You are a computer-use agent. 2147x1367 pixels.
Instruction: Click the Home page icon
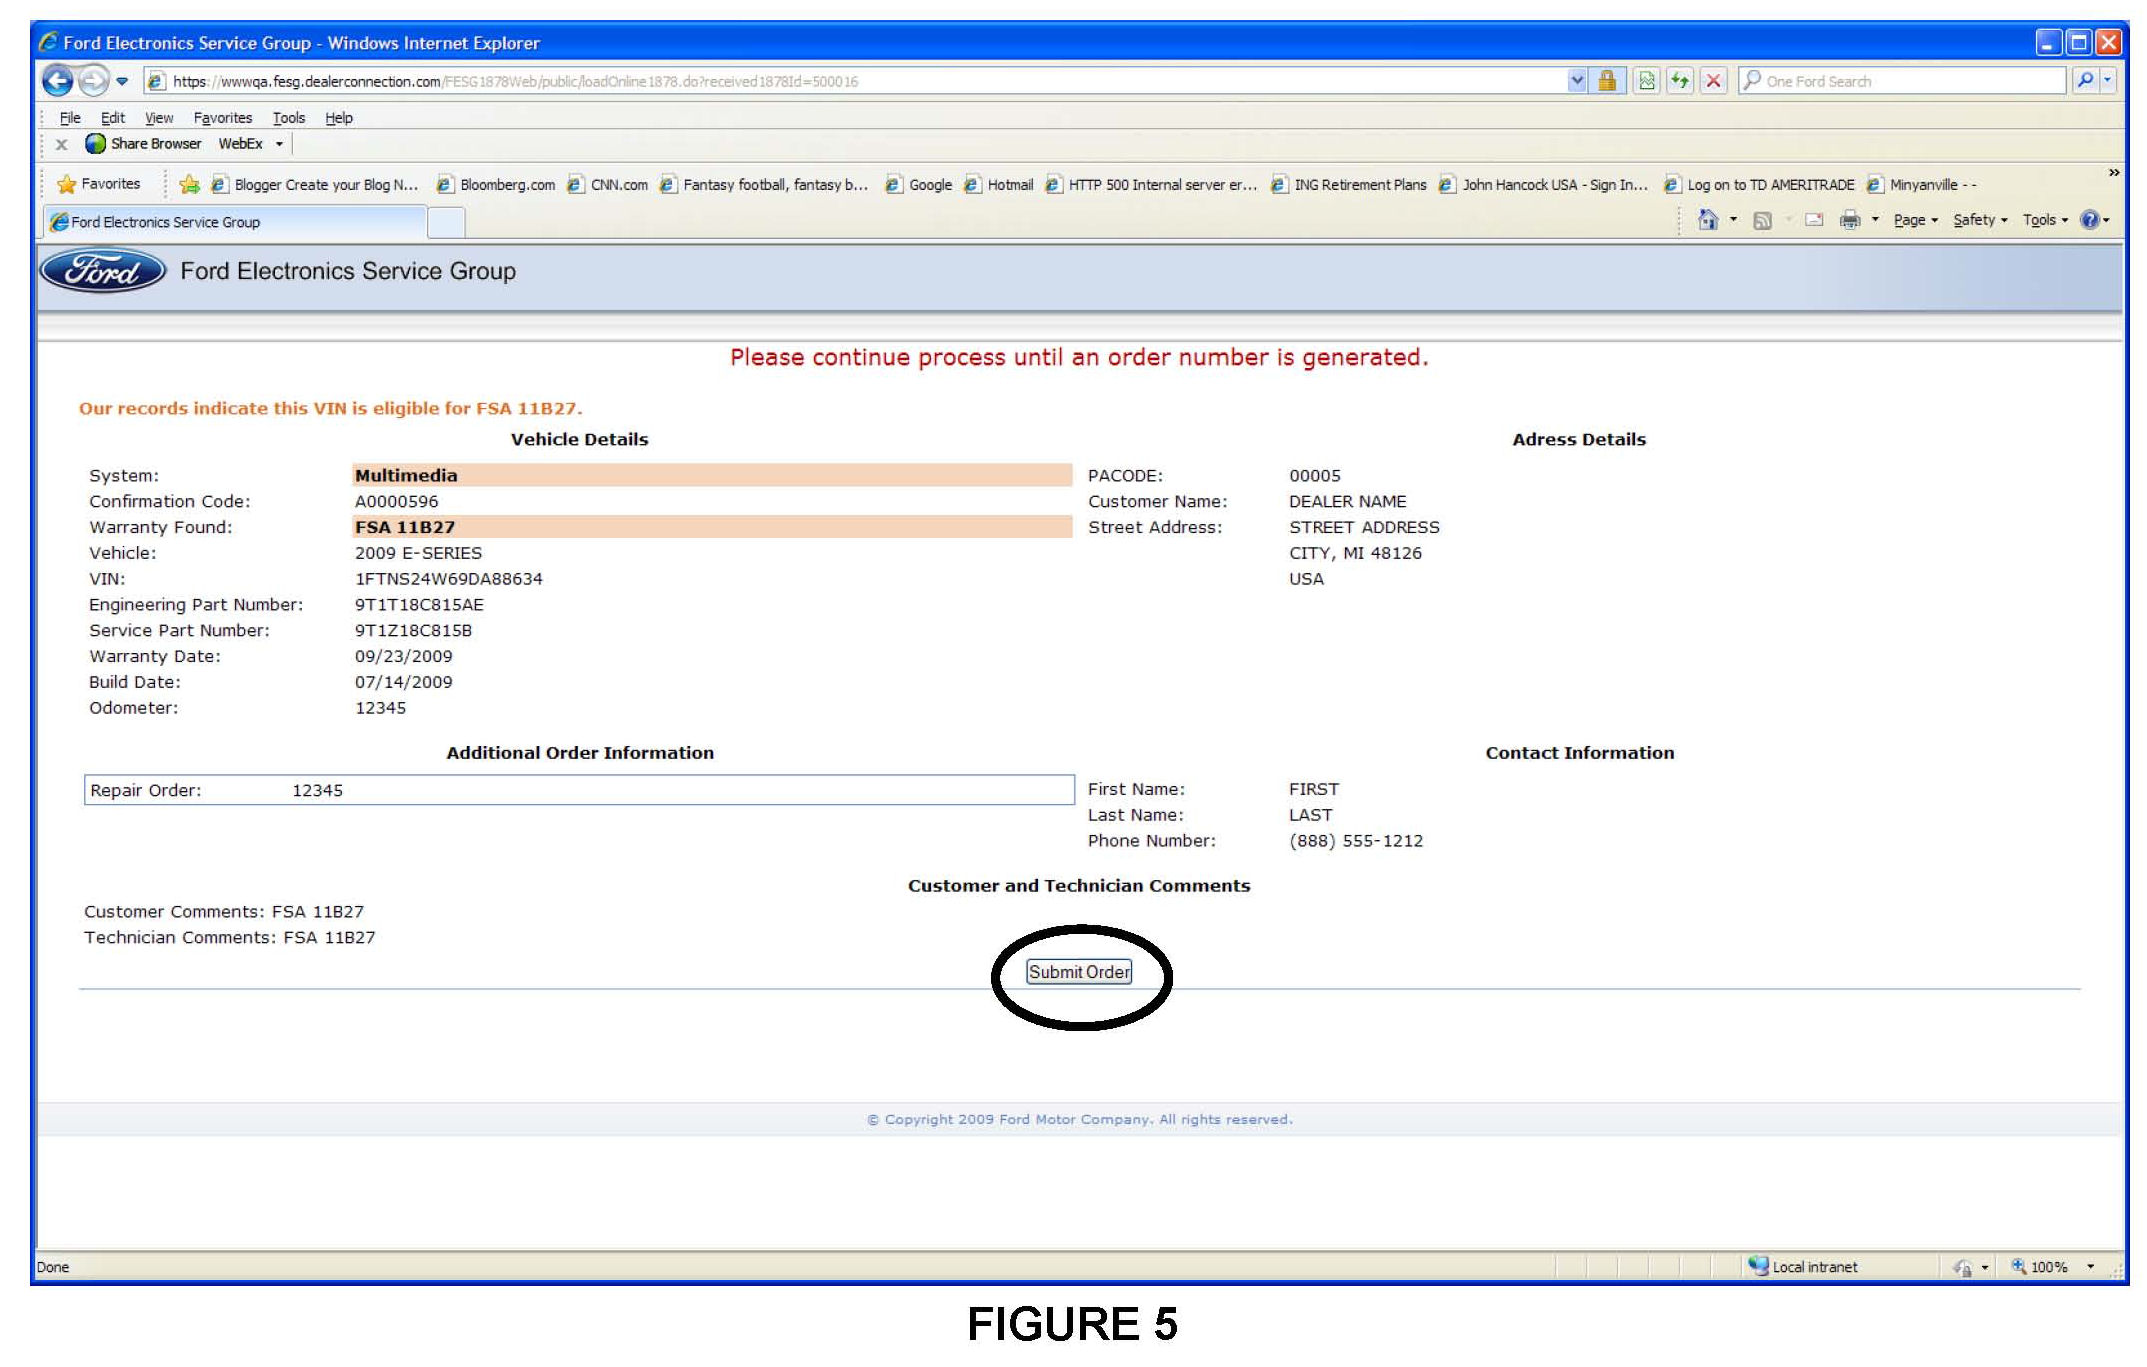[x=1708, y=220]
